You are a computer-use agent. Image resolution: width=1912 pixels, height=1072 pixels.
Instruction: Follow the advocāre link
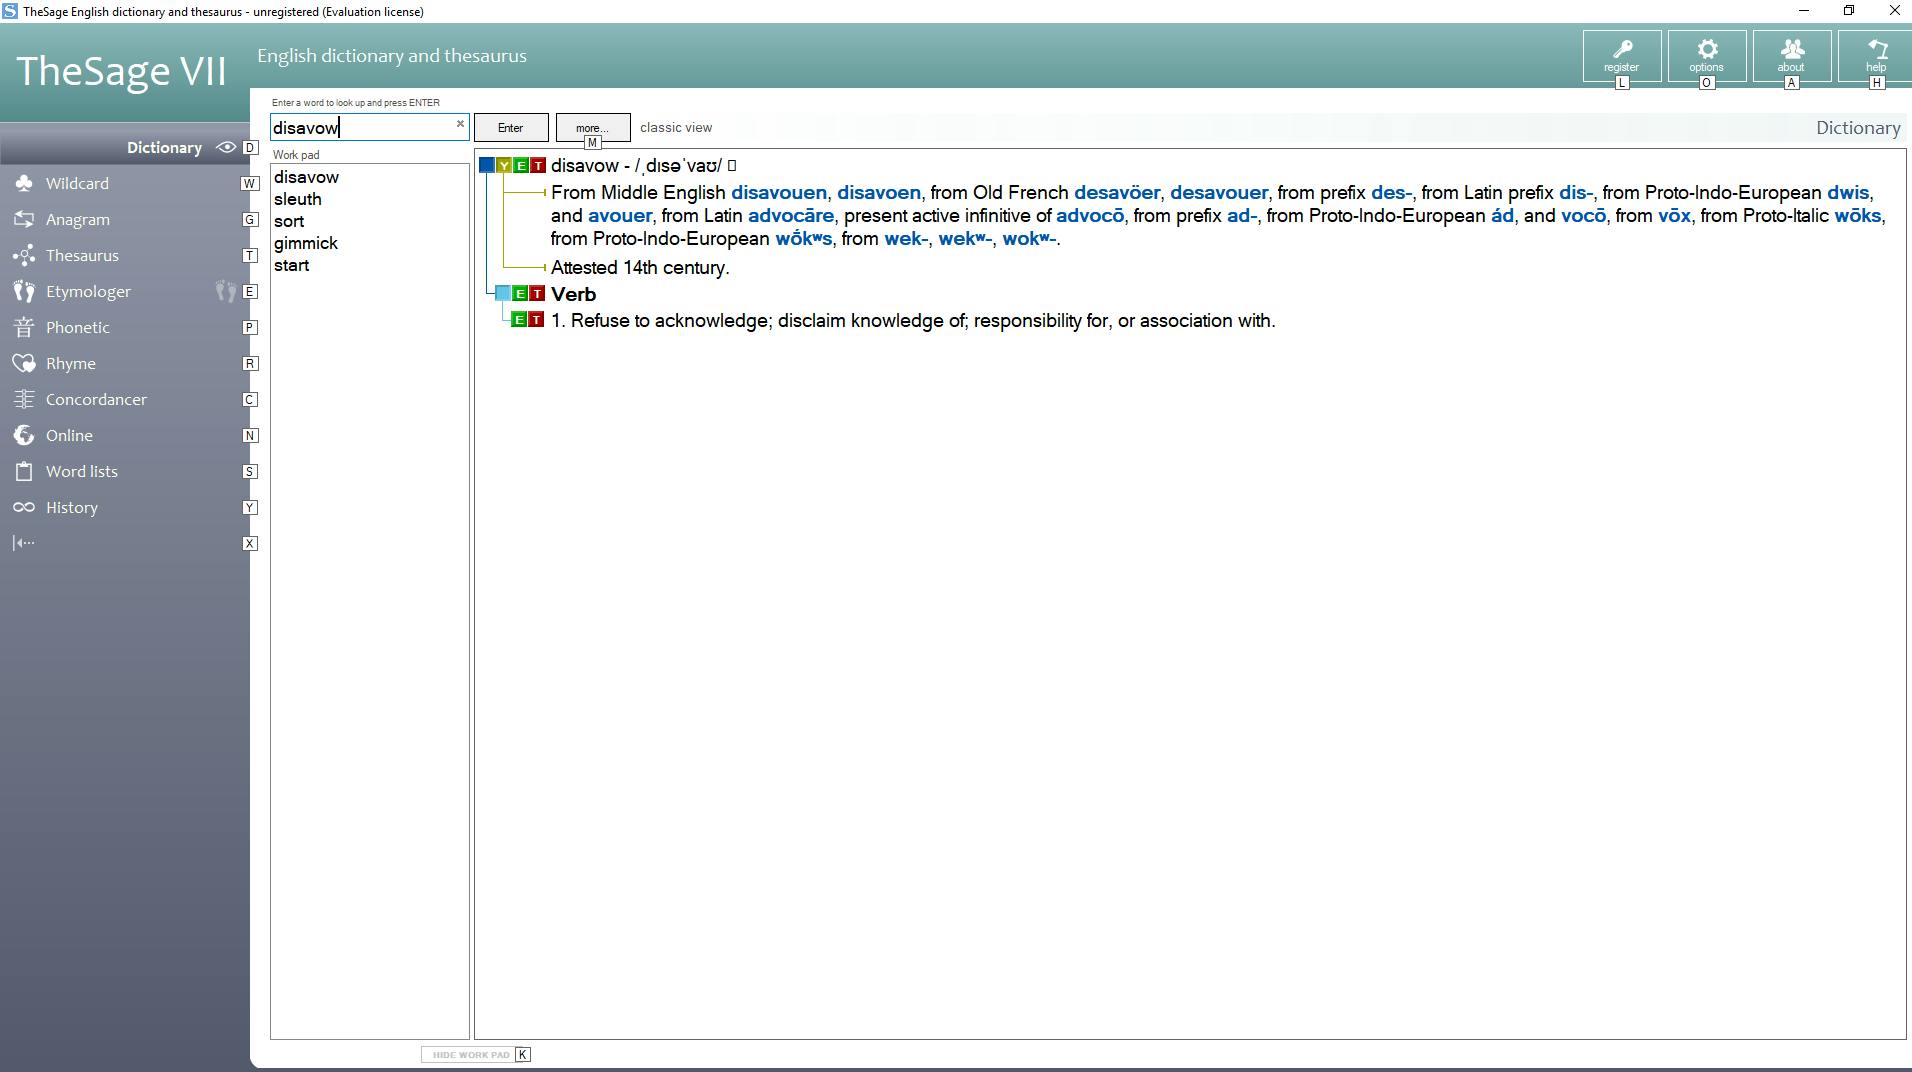(x=791, y=216)
